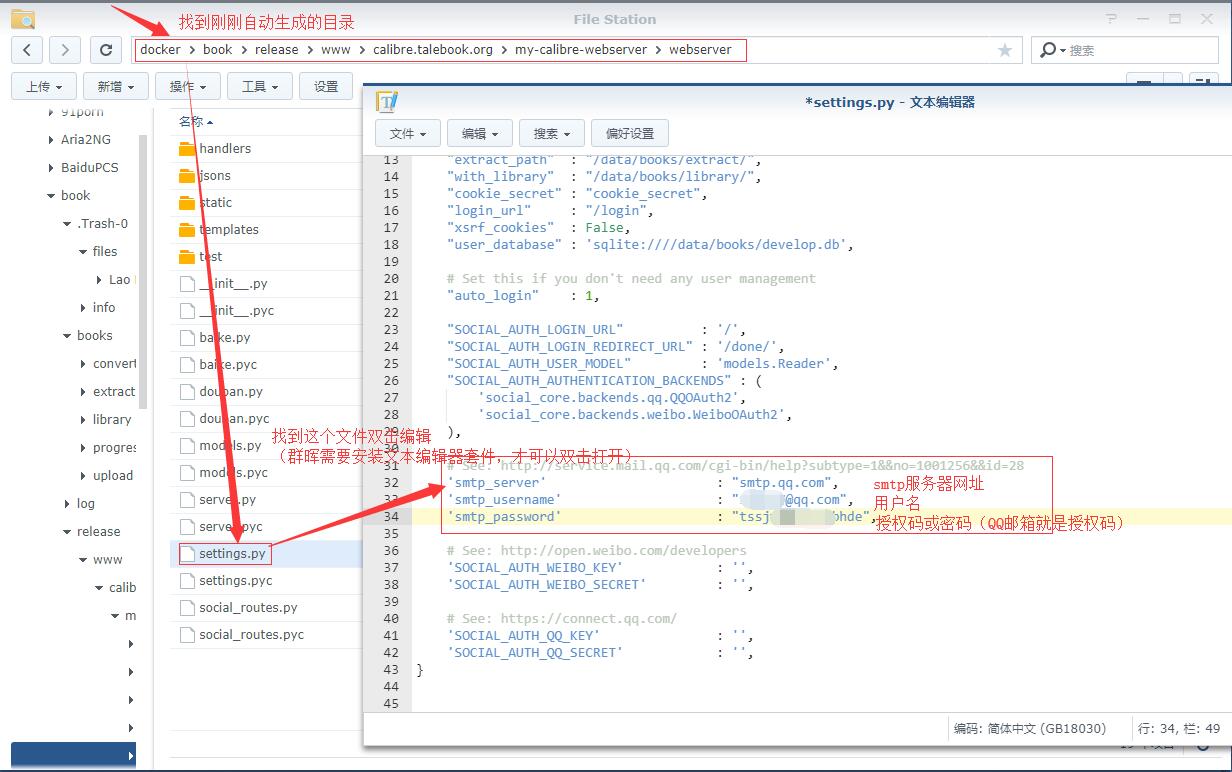Open the handlers folder
The height and width of the screenshot is (772, 1232).
click(224, 148)
